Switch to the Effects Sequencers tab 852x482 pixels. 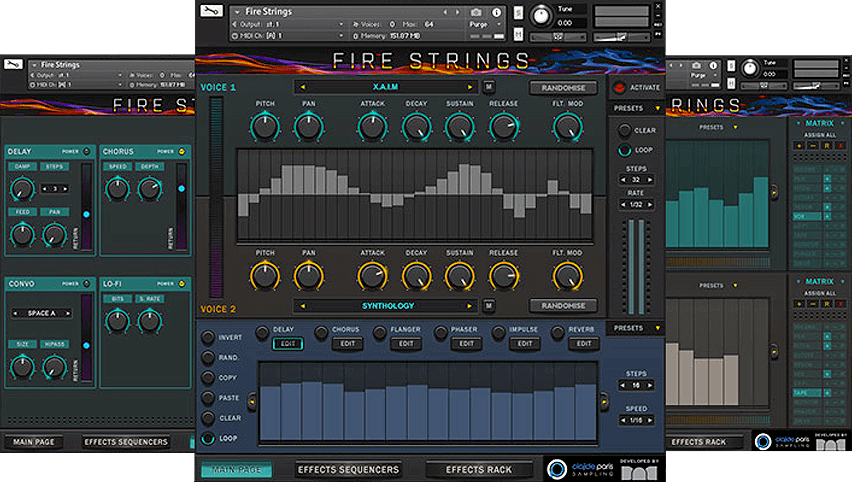click(x=347, y=469)
